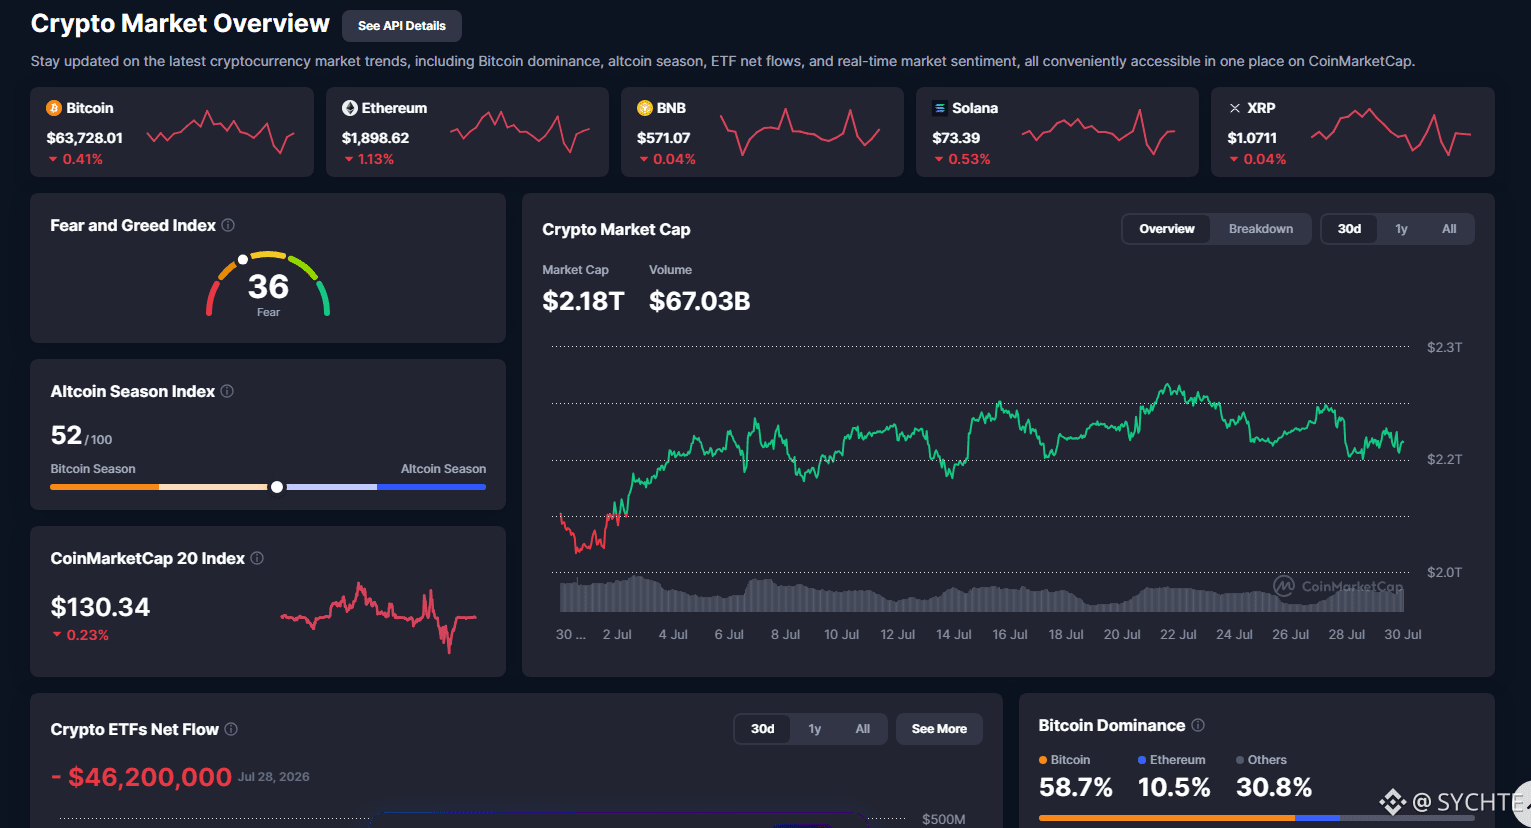Set ETF net flow range to 1y
This screenshot has width=1531, height=828.
pos(814,729)
